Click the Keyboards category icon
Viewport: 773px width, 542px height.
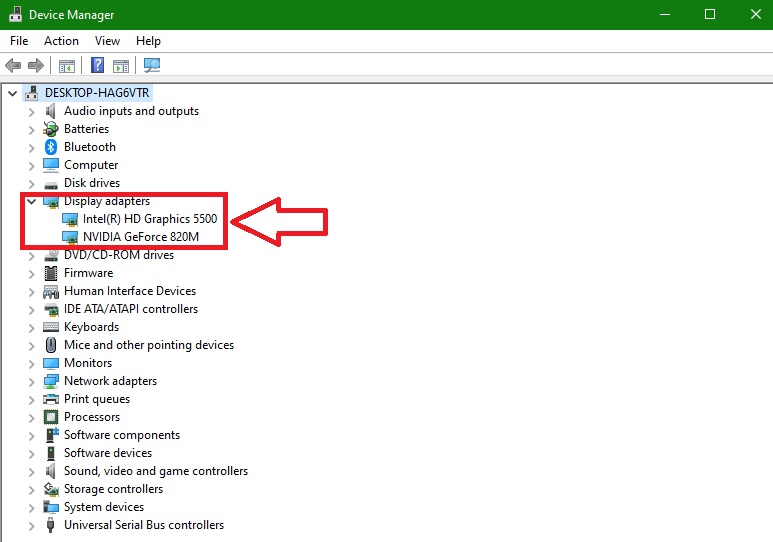click(51, 327)
